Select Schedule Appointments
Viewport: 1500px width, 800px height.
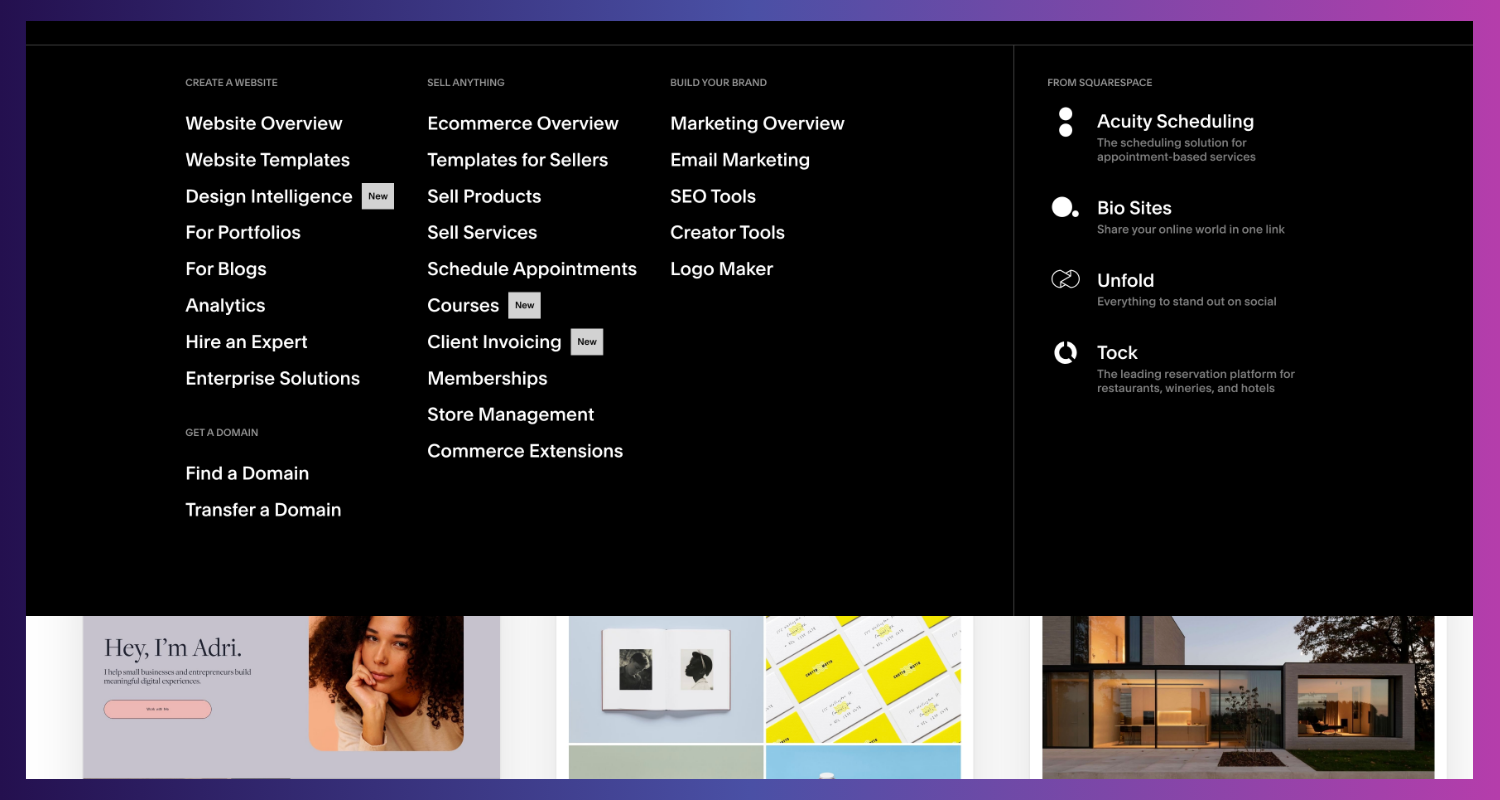532,269
